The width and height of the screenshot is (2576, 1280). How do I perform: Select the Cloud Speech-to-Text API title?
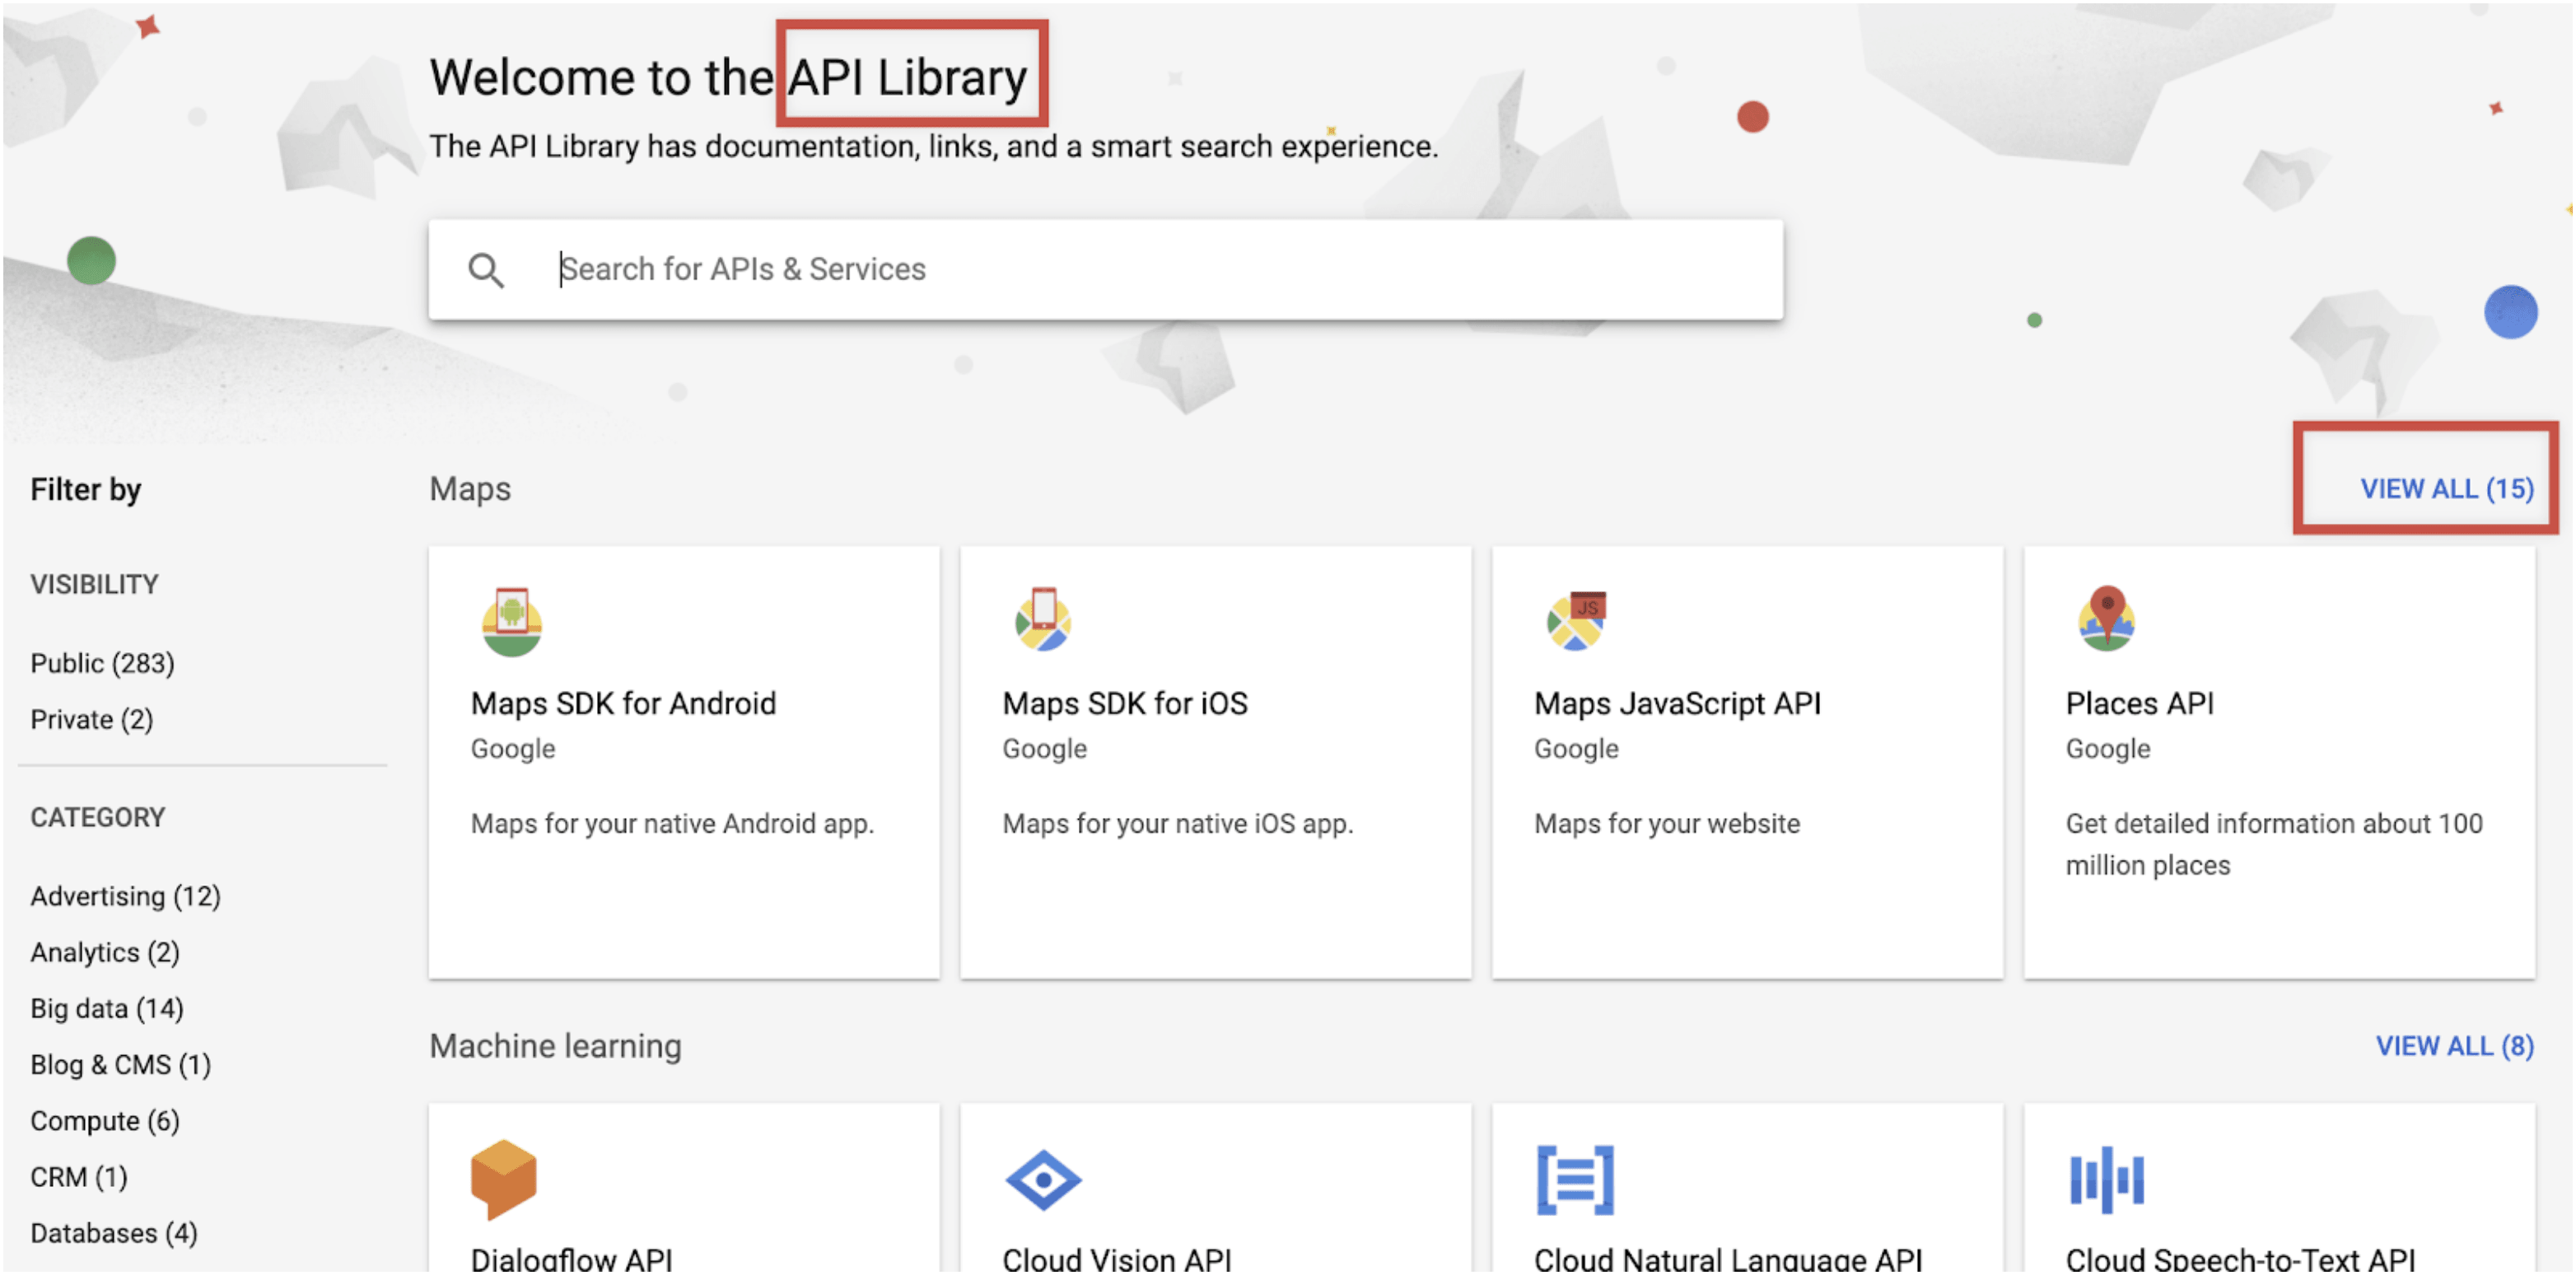coord(2240,1259)
